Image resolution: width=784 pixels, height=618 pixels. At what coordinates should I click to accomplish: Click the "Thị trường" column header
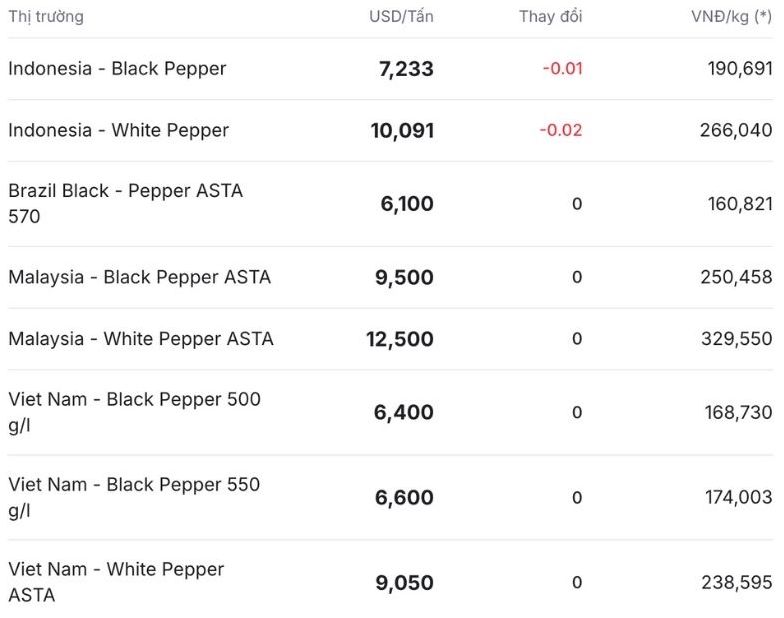pyautogui.click(x=46, y=16)
